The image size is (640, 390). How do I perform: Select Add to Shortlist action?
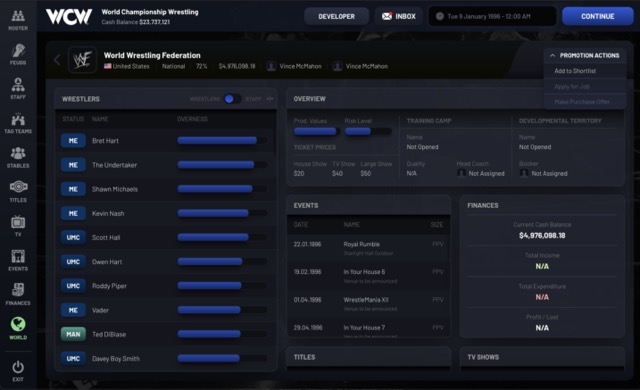coord(585,71)
